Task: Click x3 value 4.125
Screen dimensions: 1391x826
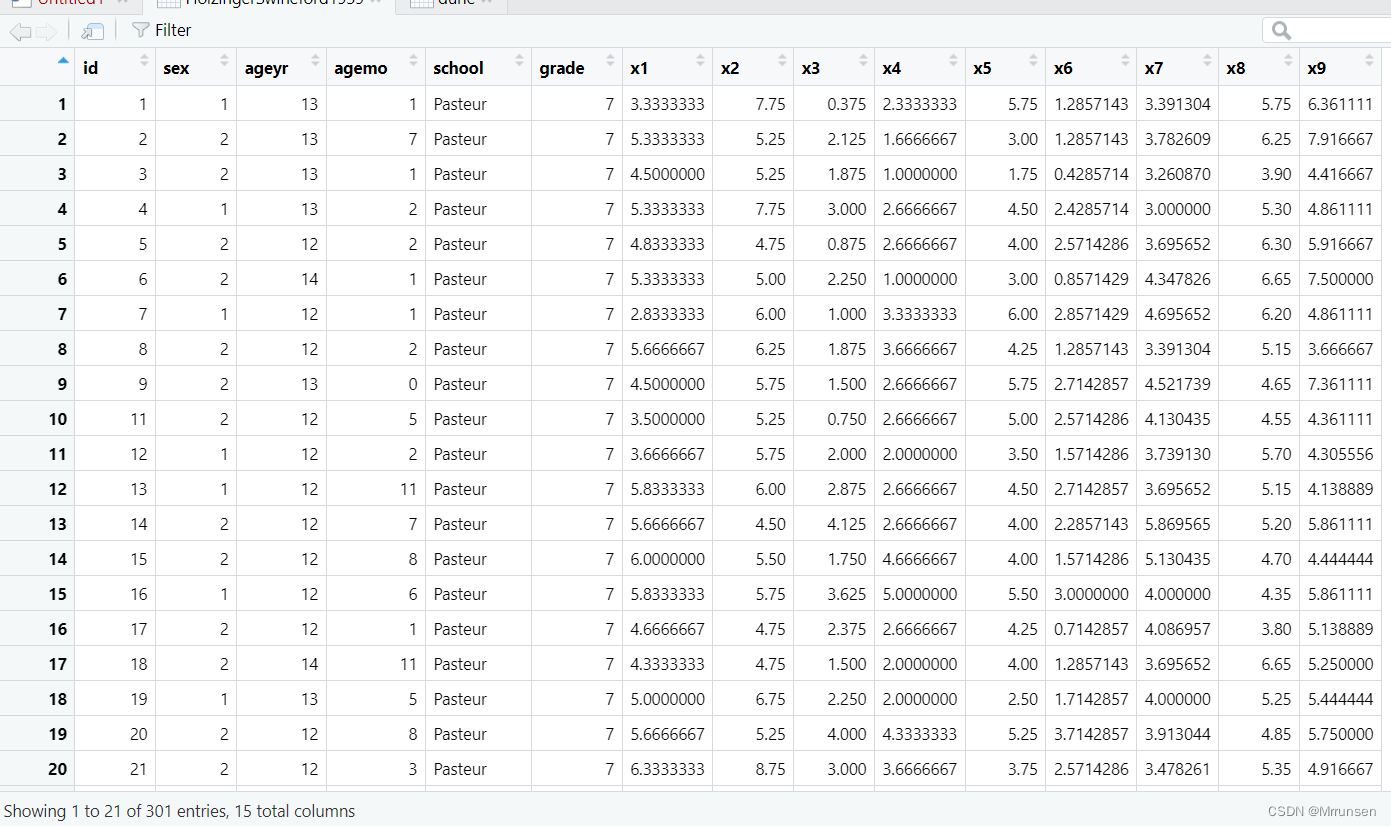Action: (x=846, y=524)
